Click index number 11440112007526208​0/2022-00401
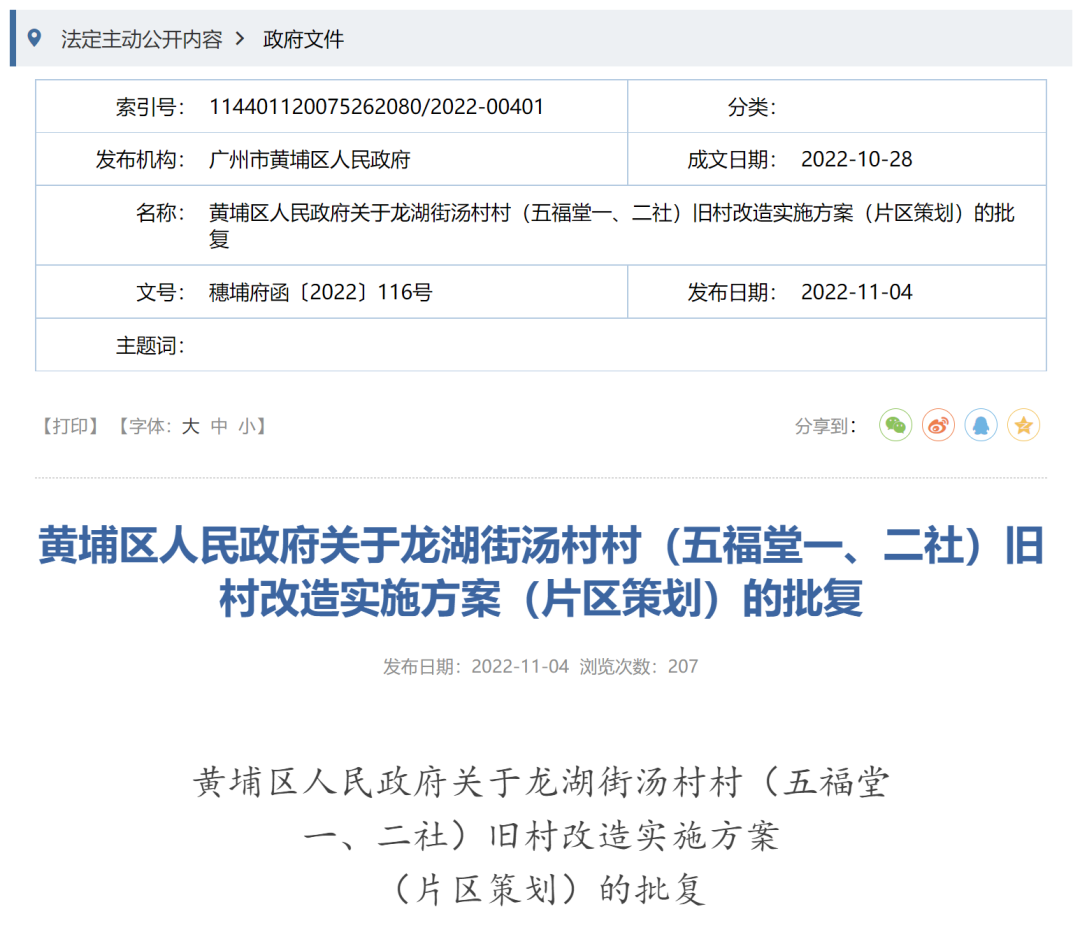Viewport: 1080px width, 937px height. [x=376, y=107]
